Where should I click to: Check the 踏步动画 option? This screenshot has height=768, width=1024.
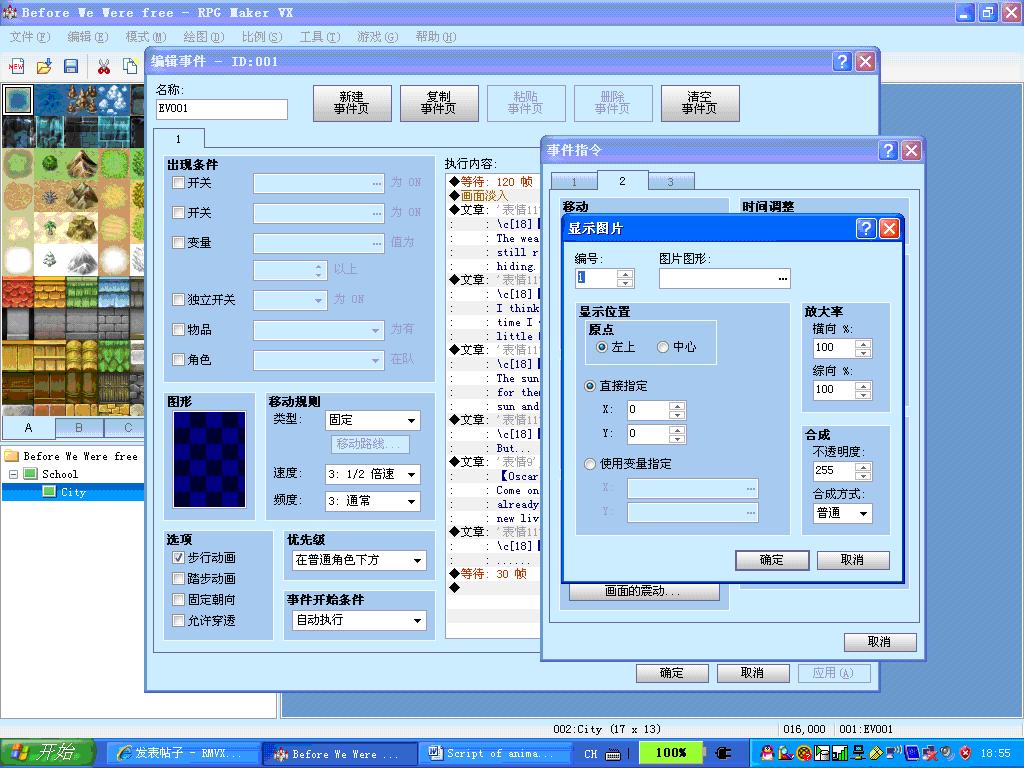178,579
